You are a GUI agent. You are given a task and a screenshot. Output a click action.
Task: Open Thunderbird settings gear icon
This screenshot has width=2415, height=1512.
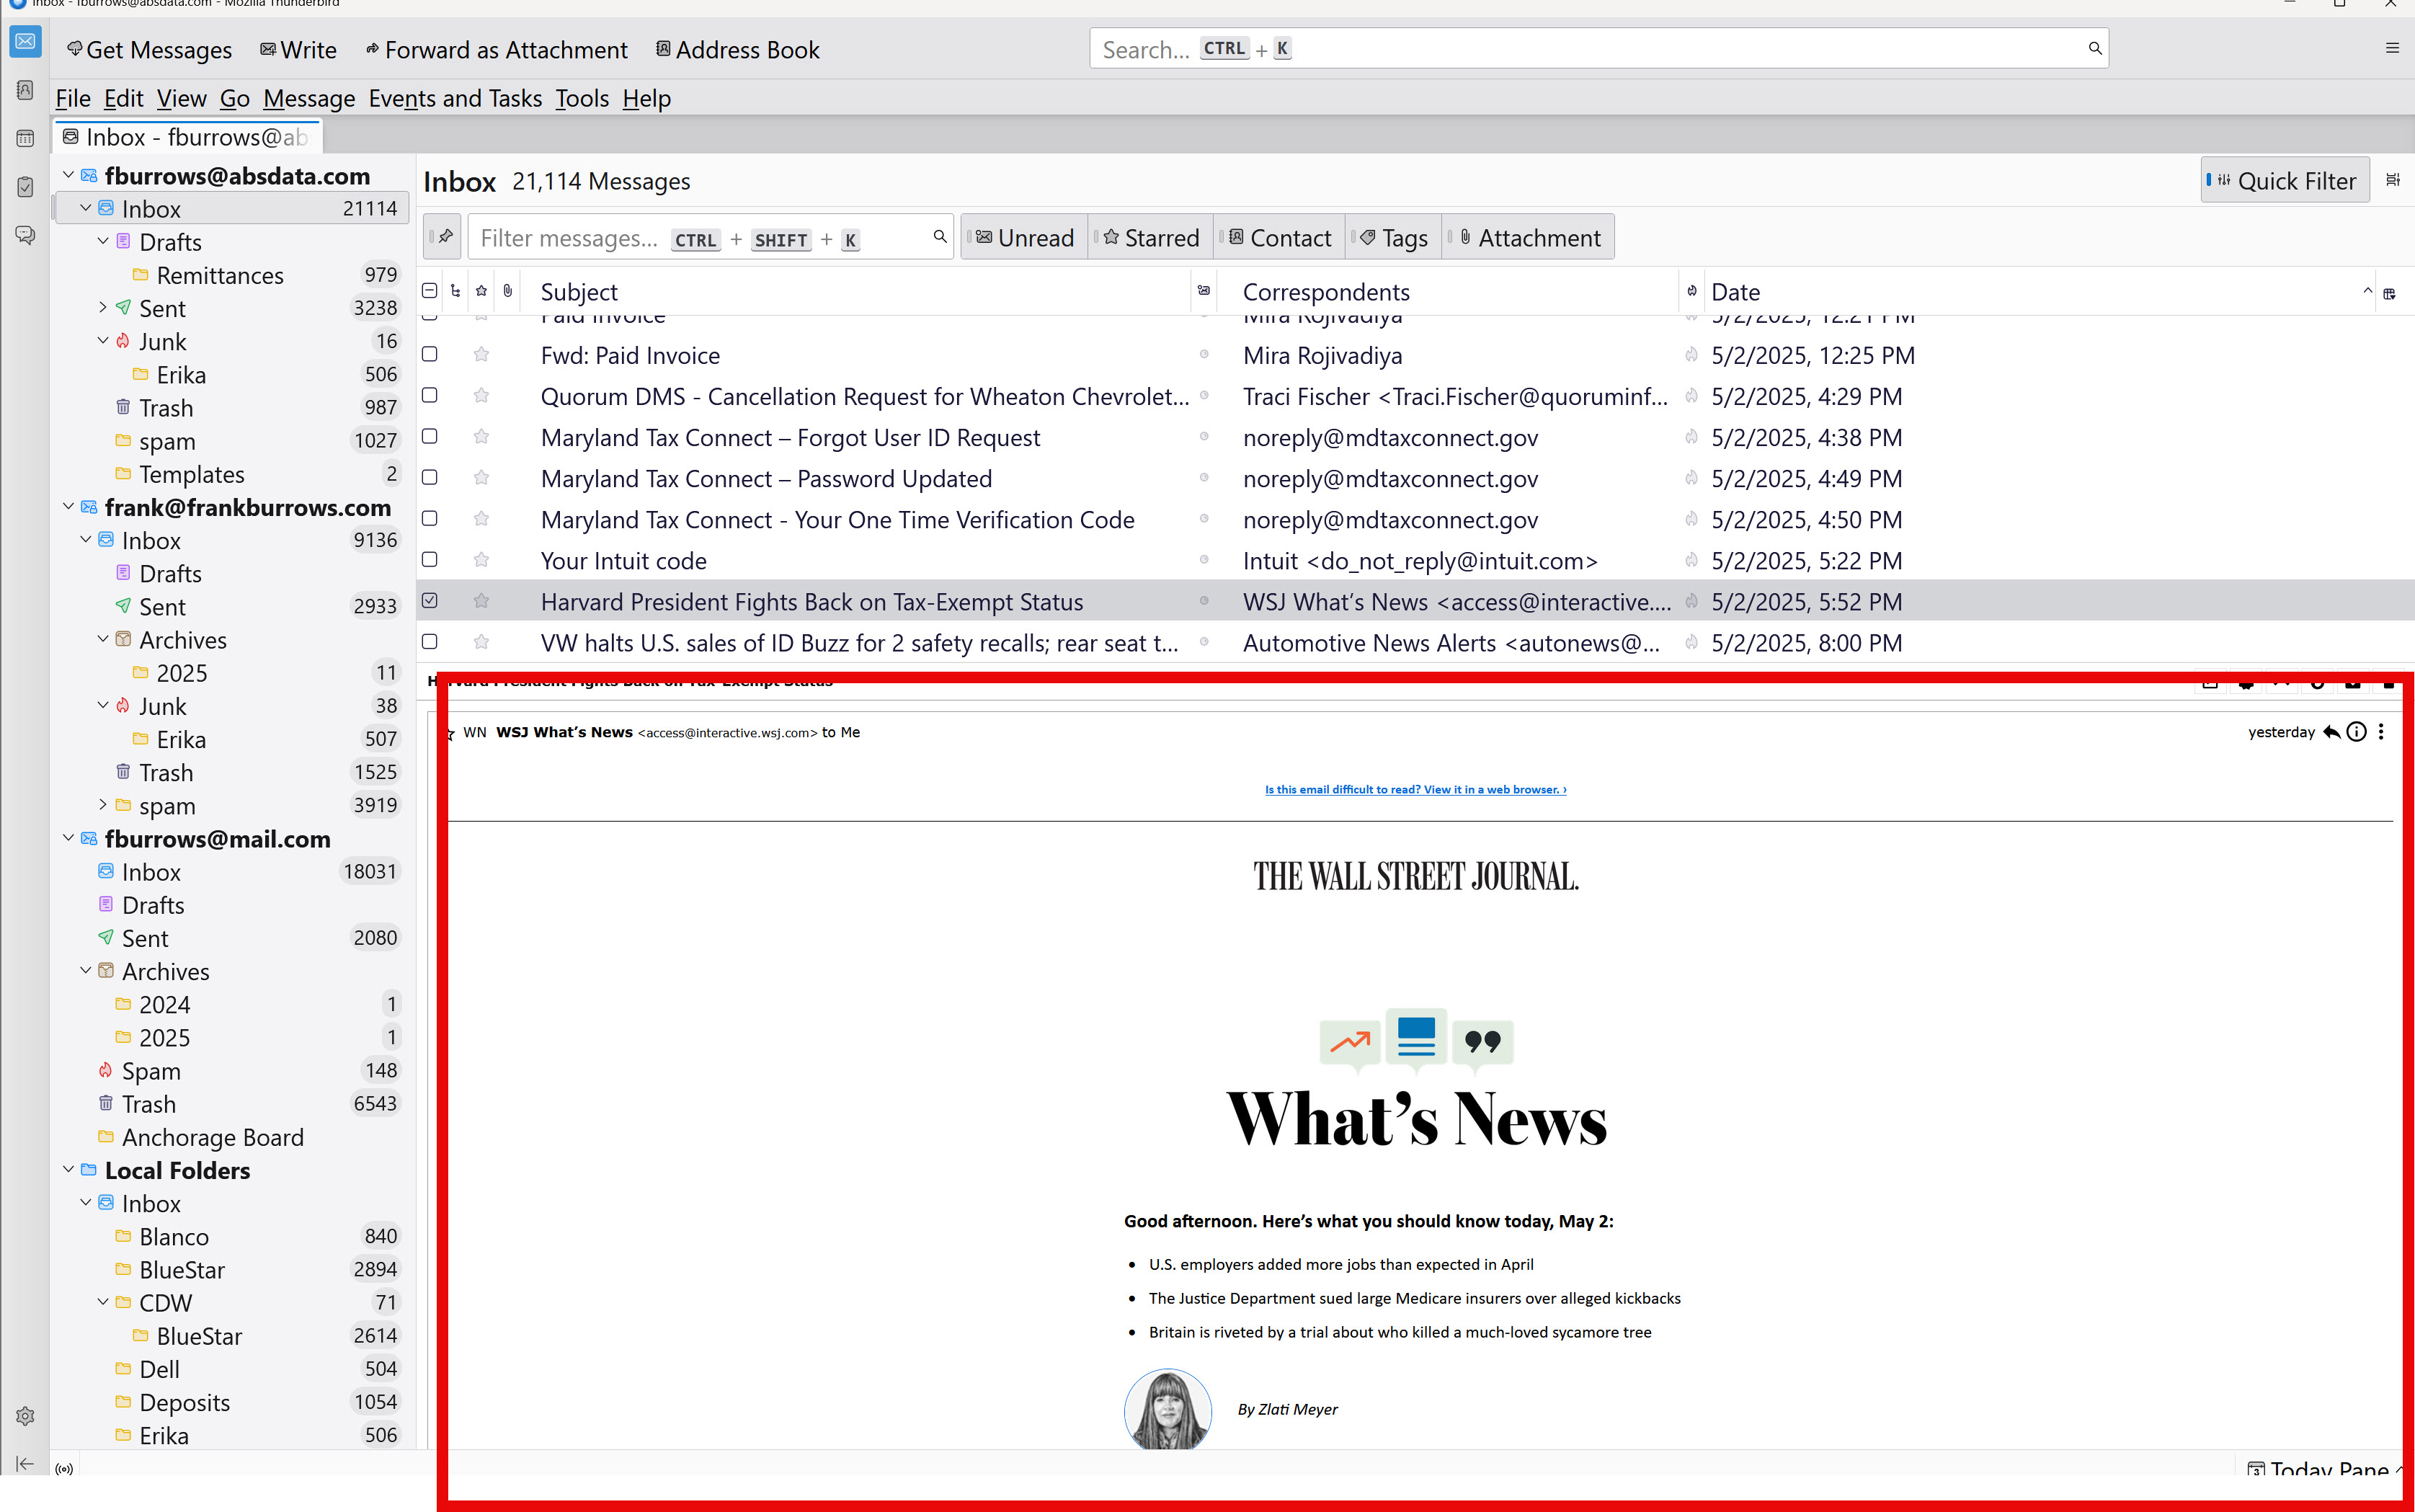[25, 1416]
